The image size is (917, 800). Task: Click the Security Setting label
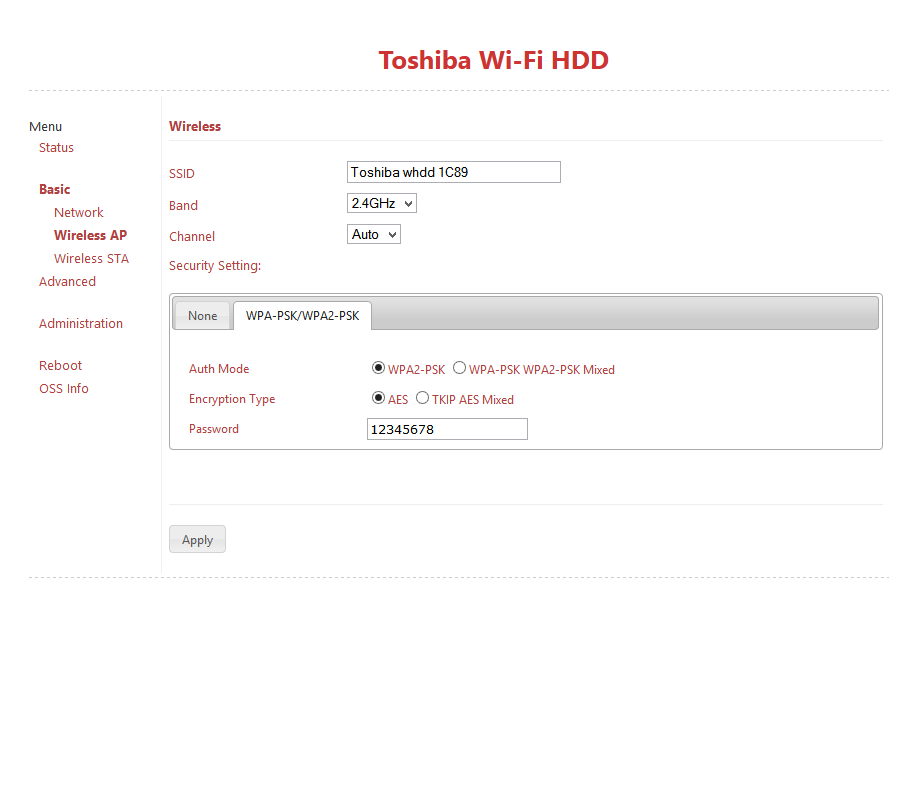215,265
